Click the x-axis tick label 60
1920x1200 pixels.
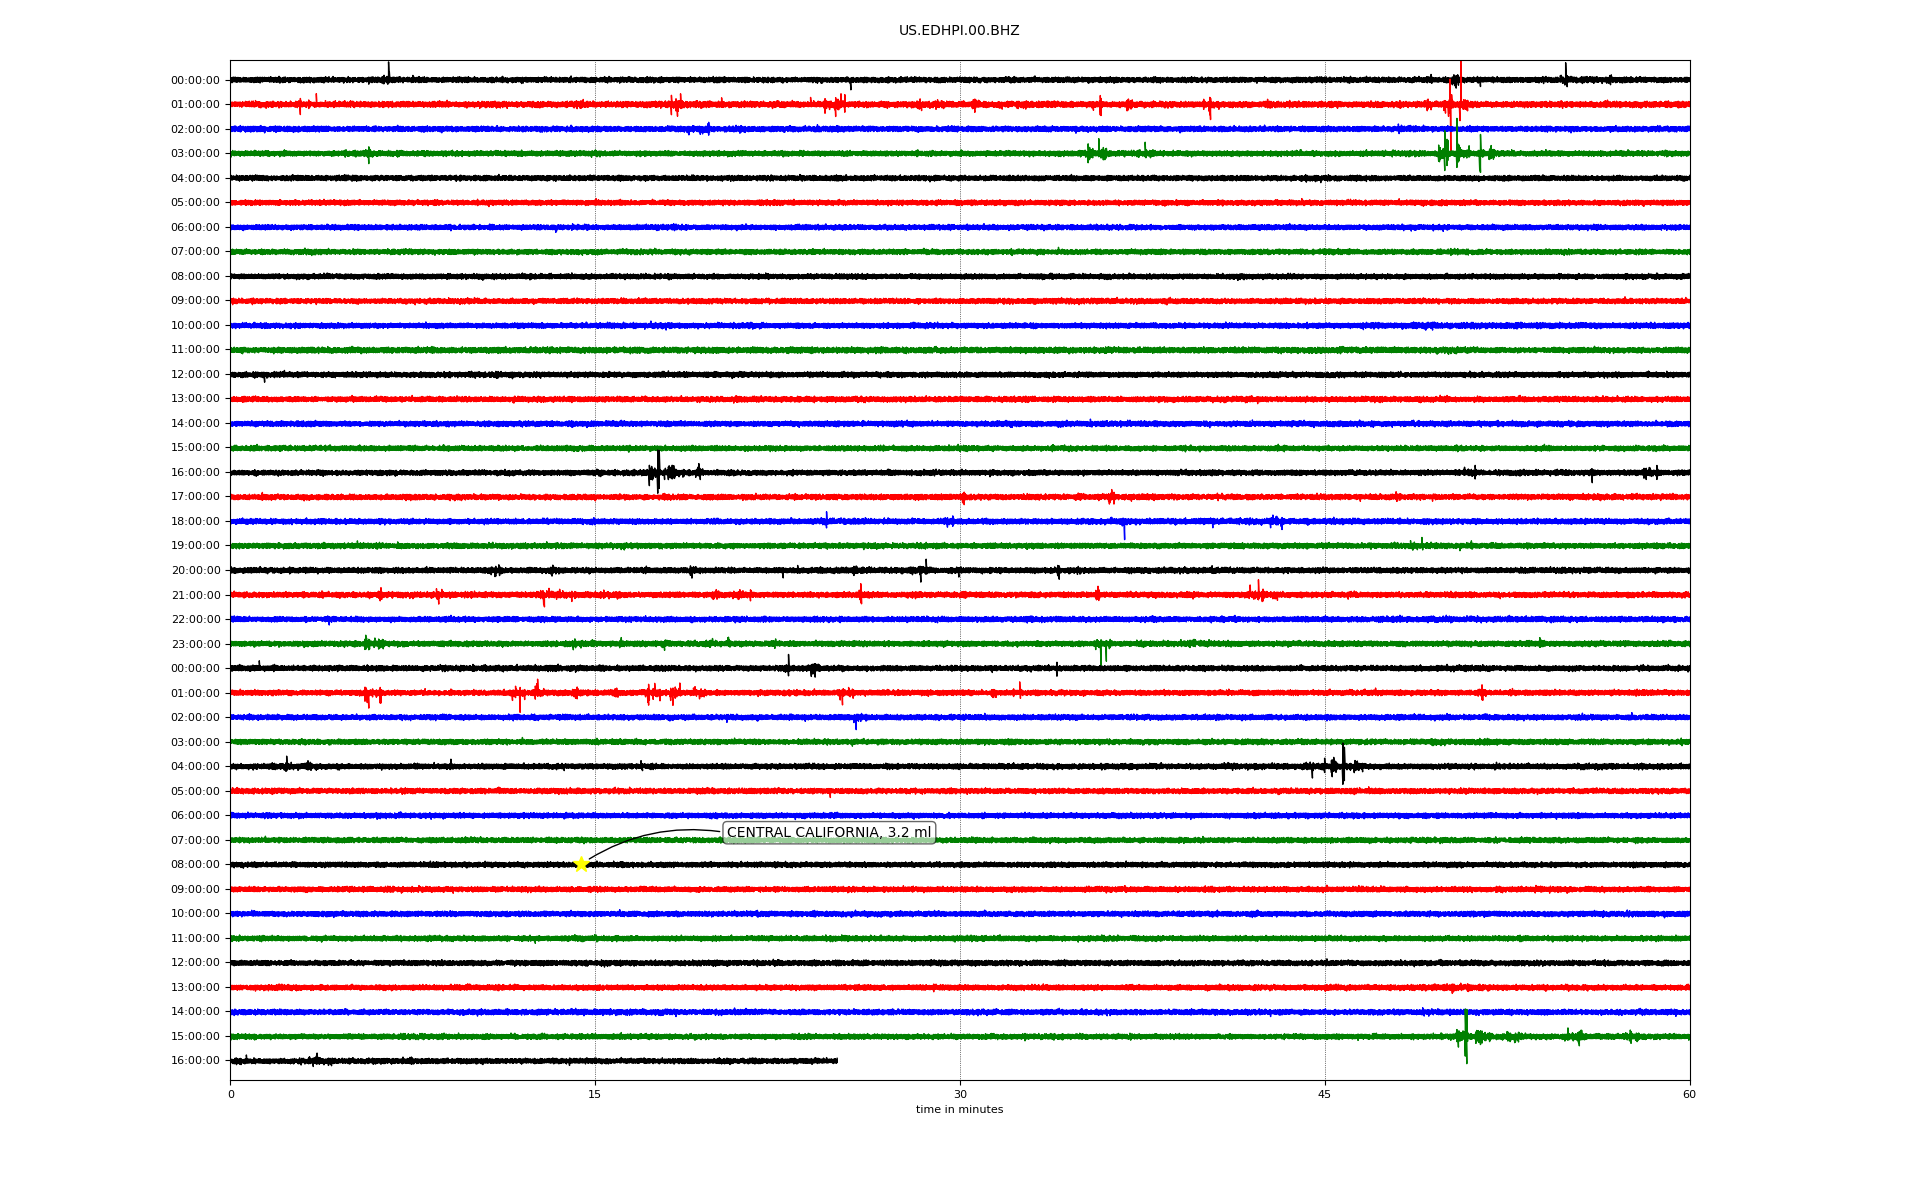point(1689,1094)
